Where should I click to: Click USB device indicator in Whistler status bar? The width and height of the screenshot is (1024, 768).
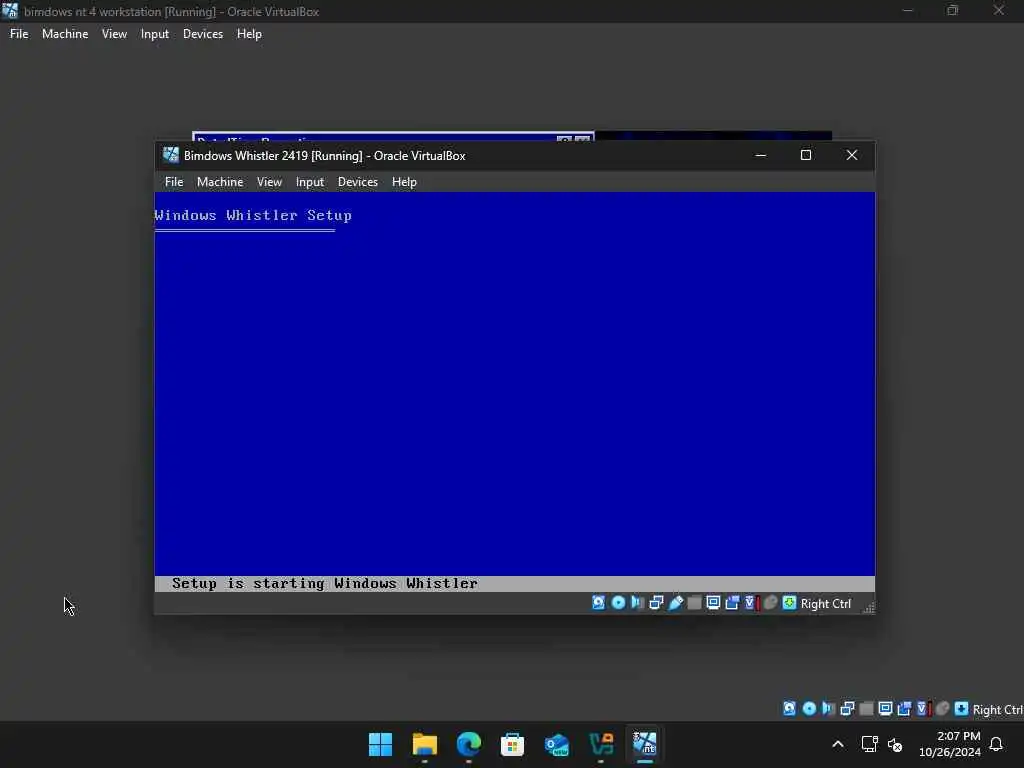(x=676, y=603)
